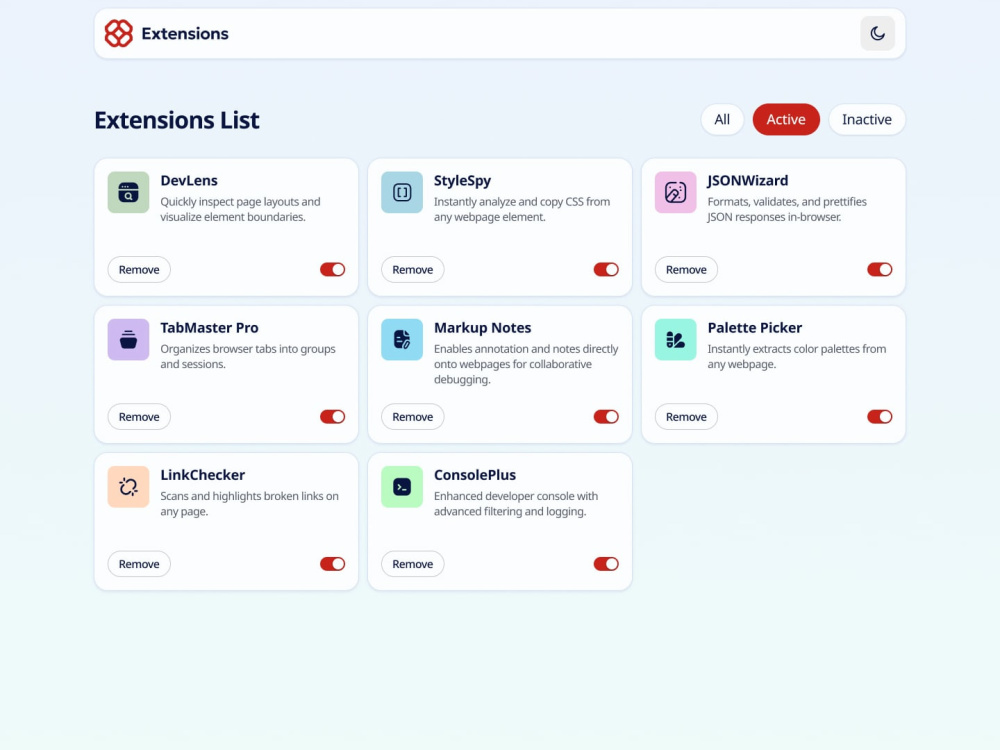Screen dimensions: 1000x750
Task: Remove the LinkChecker extension
Action: click(139, 564)
